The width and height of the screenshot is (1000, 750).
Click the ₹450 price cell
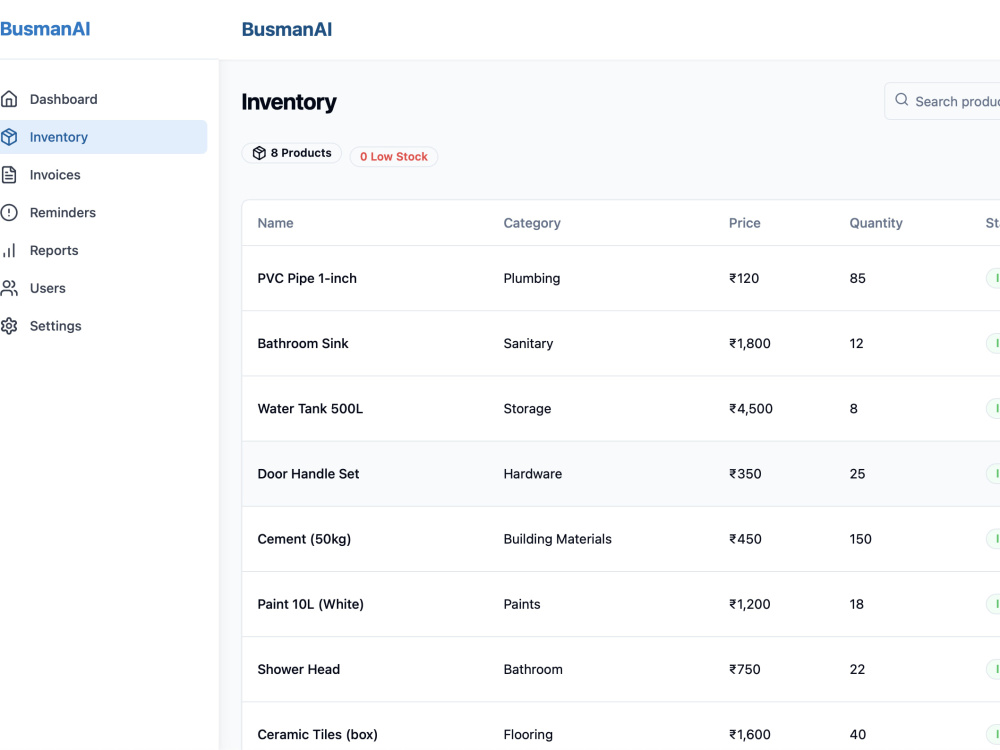point(745,539)
